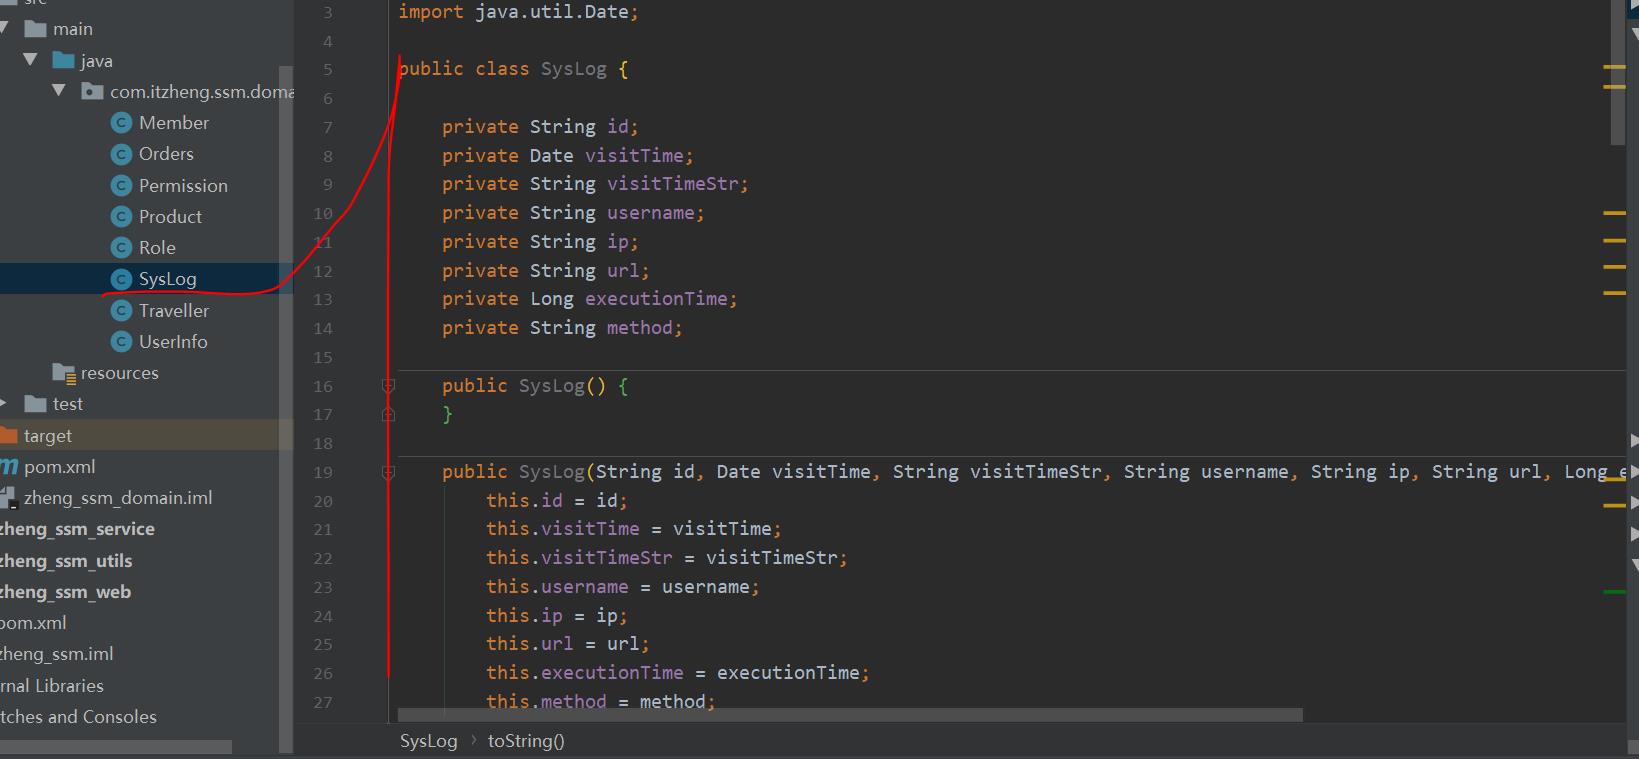Click the resources folder icon
Viewport: 1639px width, 759px height.
64,373
